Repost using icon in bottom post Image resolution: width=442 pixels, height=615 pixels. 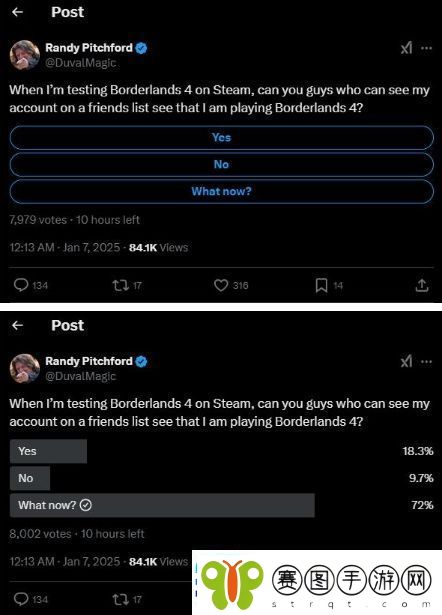coord(121,599)
